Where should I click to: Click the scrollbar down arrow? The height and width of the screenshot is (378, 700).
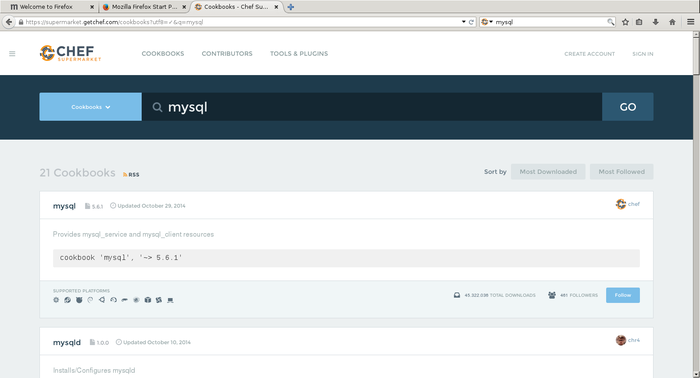click(x=696, y=374)
